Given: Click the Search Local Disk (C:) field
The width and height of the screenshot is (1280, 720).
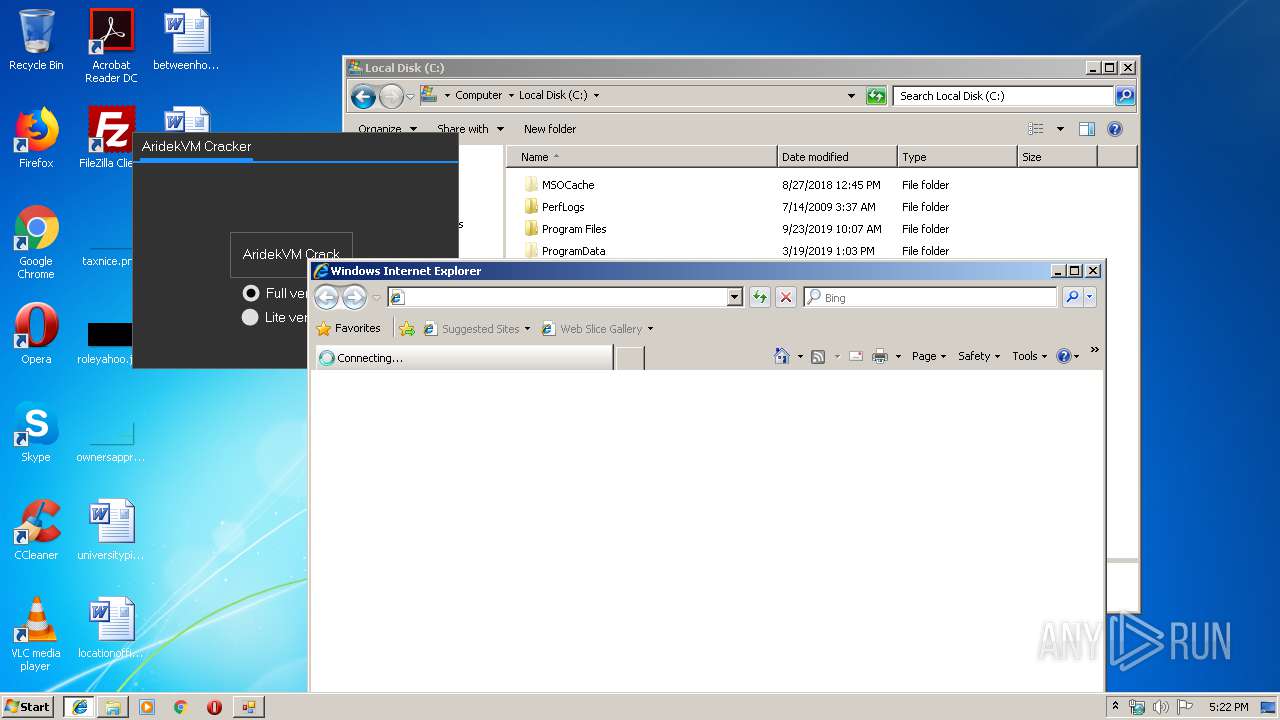Looking at the screenshot, I should (x=1003, y=96).
